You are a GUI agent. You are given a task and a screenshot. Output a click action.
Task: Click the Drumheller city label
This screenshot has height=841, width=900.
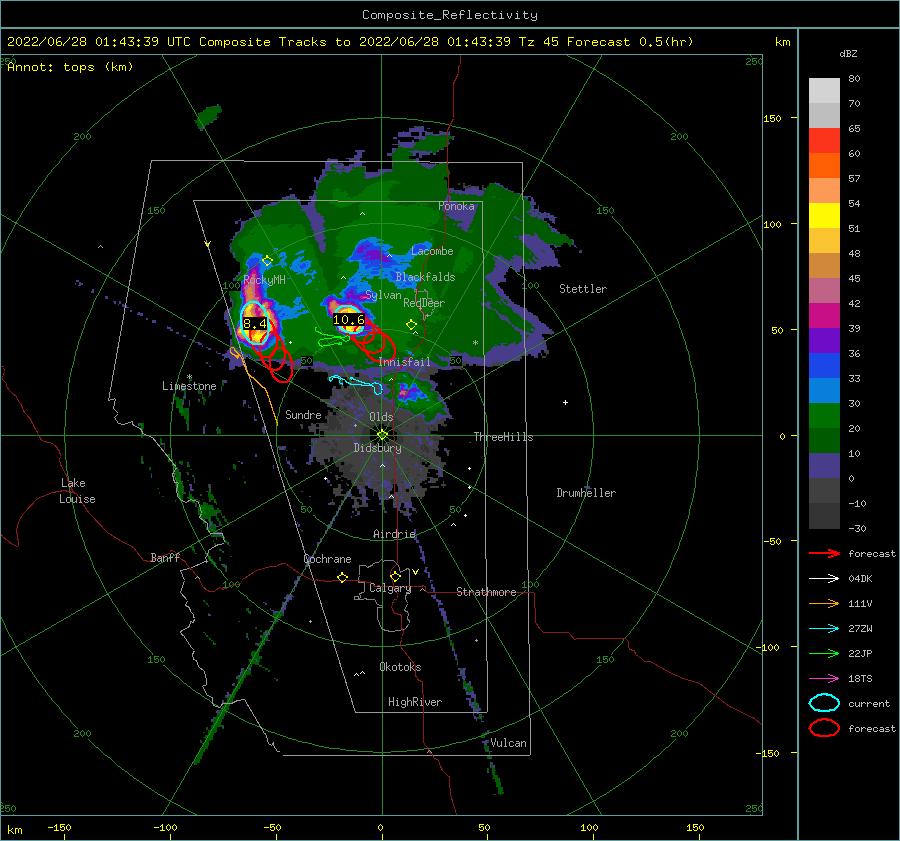[x=586, y=493]
